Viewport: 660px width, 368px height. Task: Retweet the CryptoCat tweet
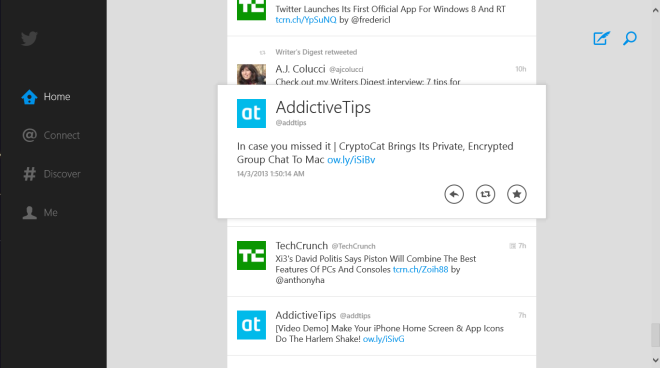pos(485,194)
